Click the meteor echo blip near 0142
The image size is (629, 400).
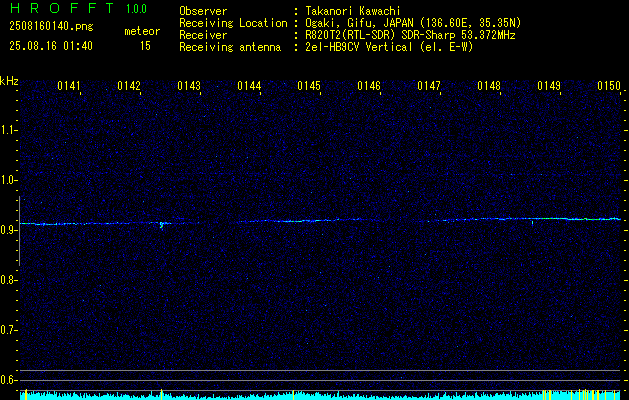162,225
